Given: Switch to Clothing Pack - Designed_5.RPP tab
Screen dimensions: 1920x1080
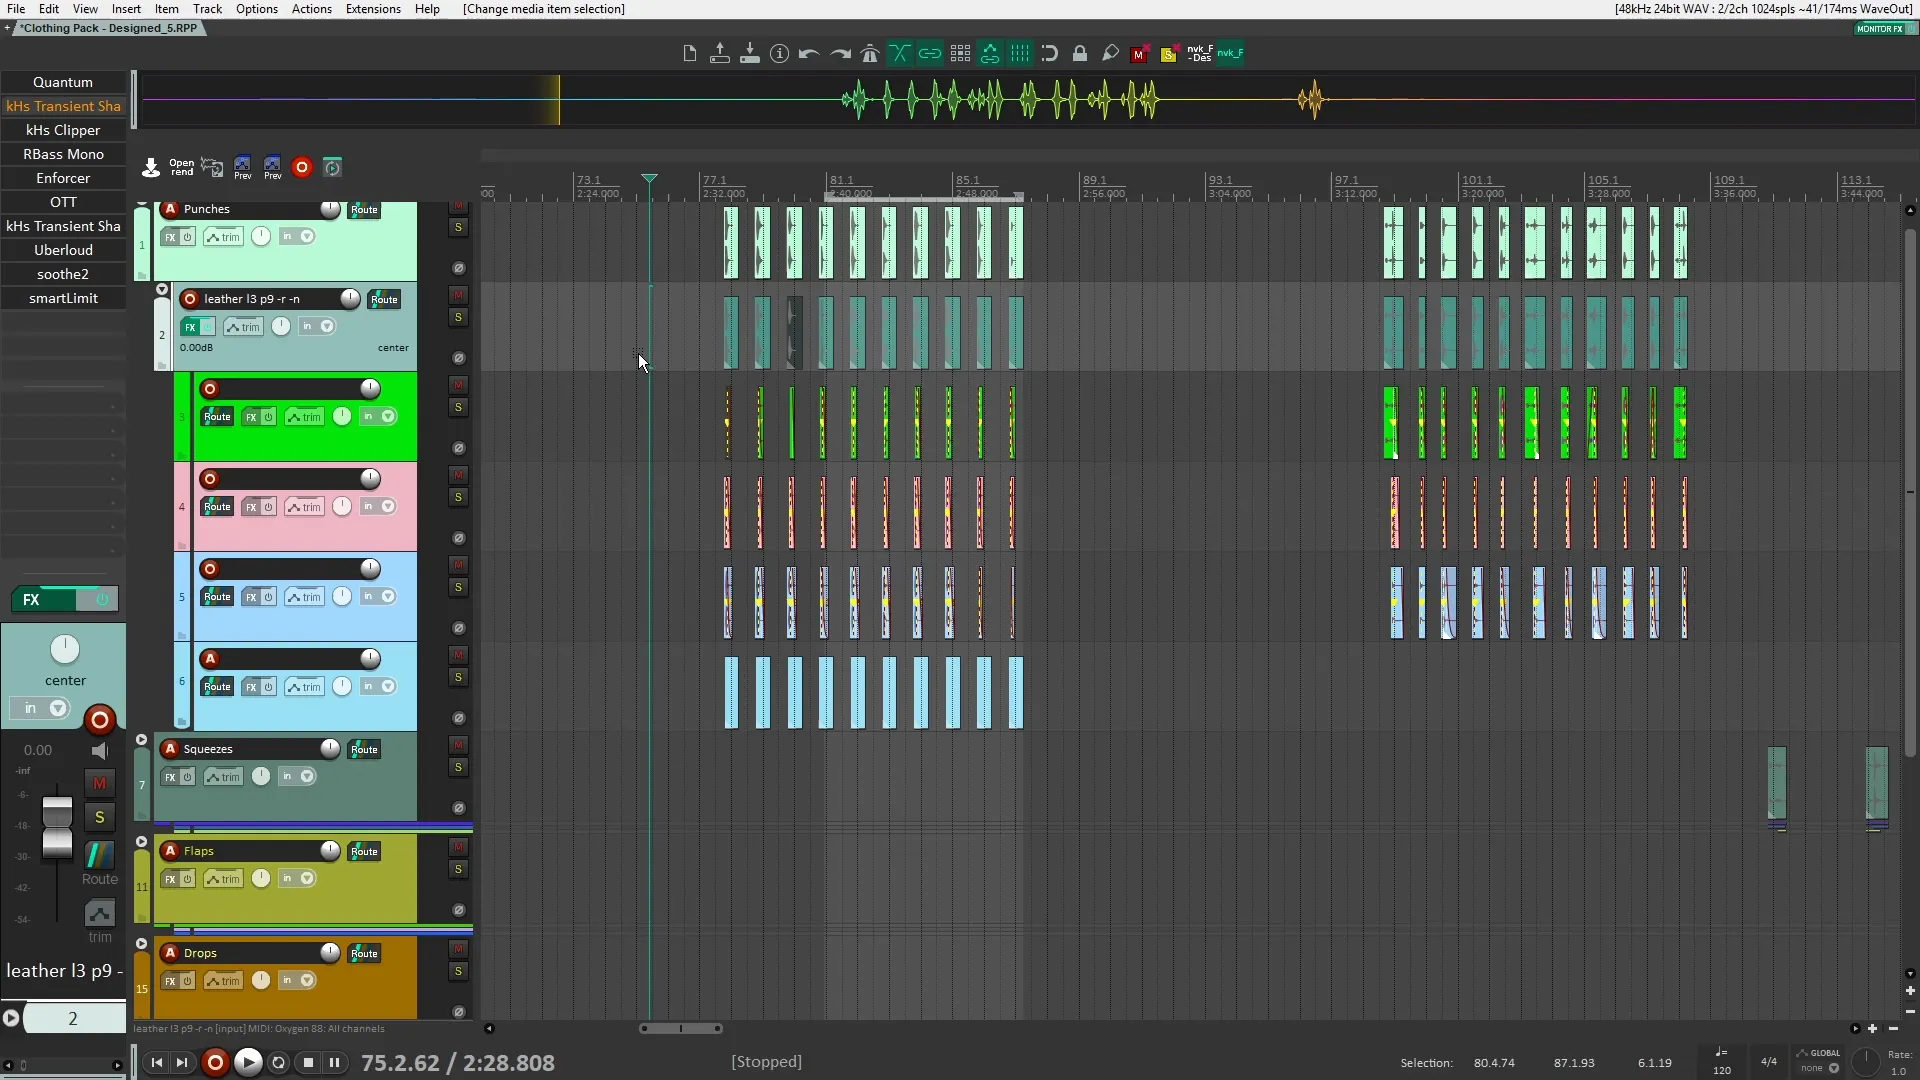Looking at the screenshot, I should point(109,28).
